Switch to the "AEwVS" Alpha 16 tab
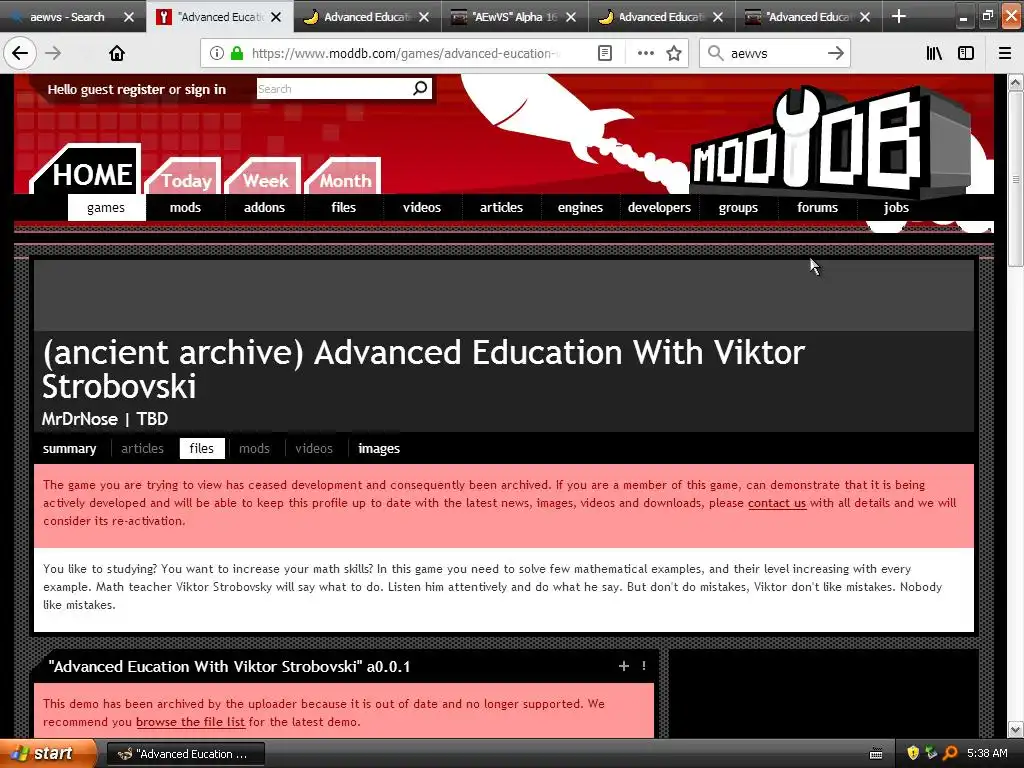The height and width of the screenshot is (768, 1024). coord(515,17)
